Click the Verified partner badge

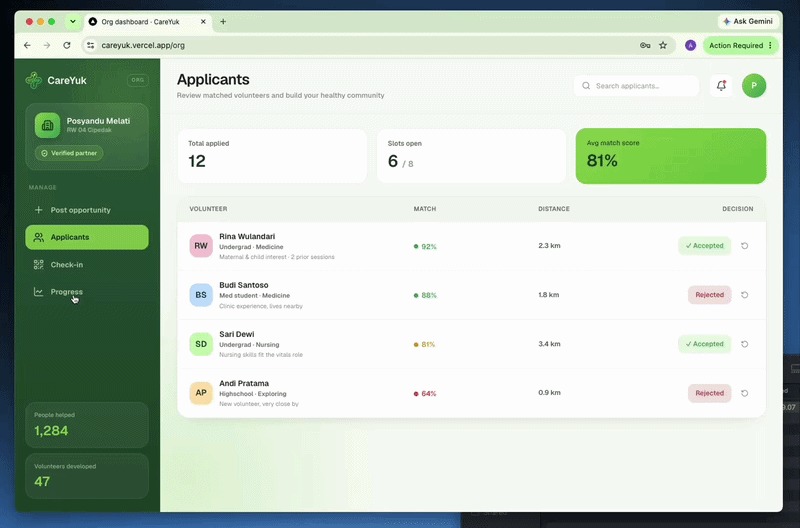(x=69, y=153)
